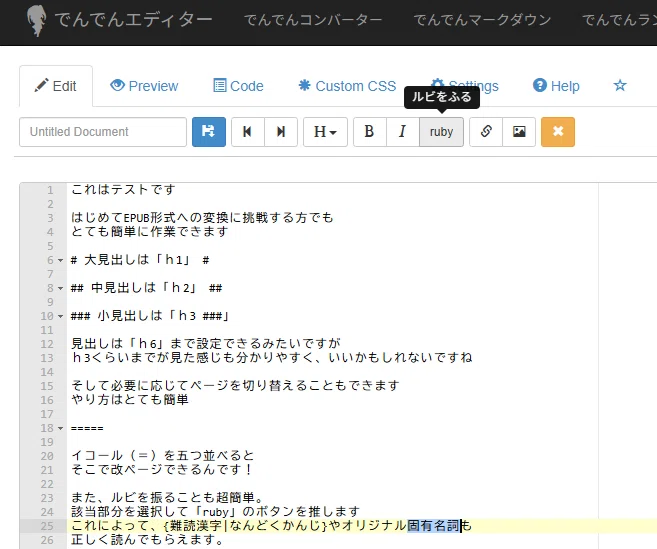Screen dimensions: 657x549
Task: Open the でんでんコンバーター link
Action: (x=313, y=20)
